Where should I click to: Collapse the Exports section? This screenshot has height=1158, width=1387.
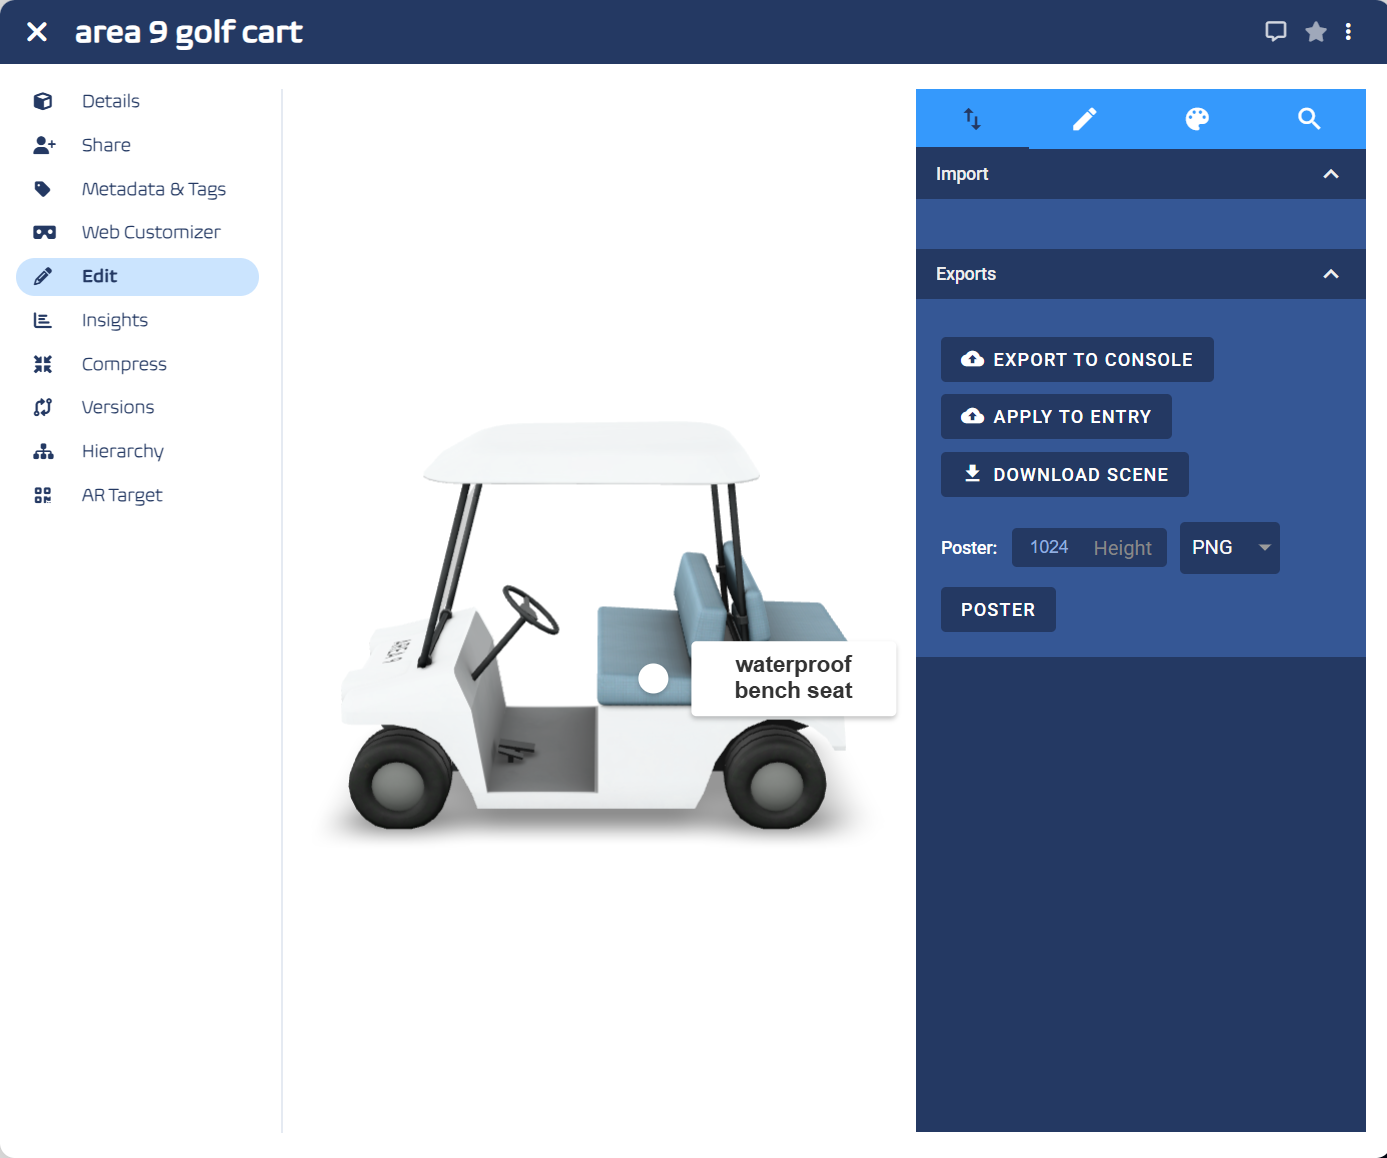click(x=1330, y=274)
